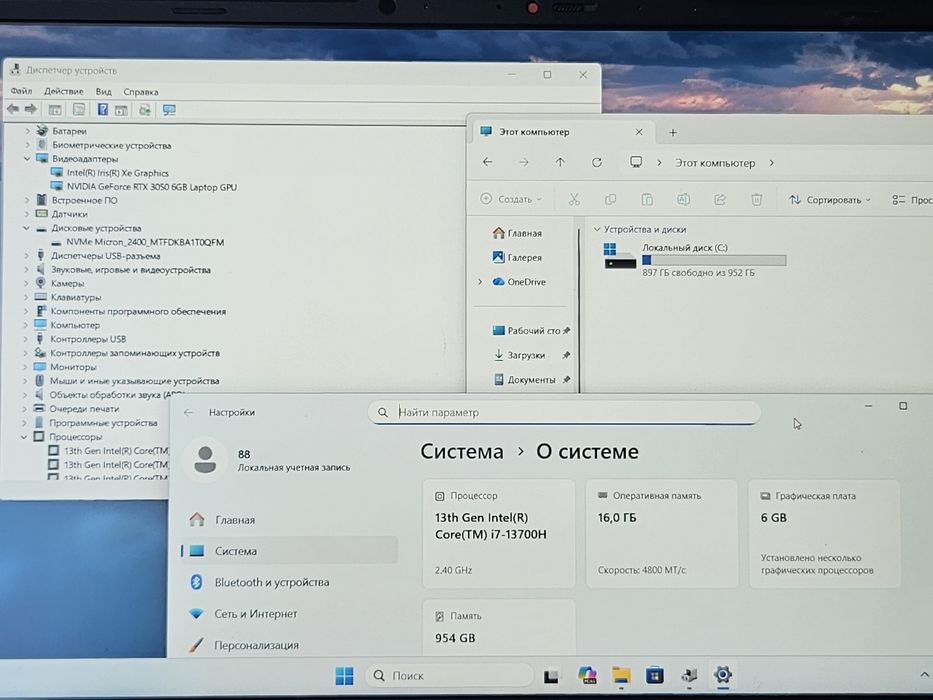
Task: Click Explorer forward arrow
Action: (x=524, y=162)
